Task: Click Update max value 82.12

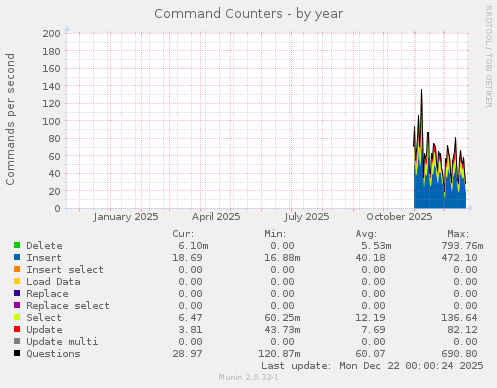Action: [462, 330]
